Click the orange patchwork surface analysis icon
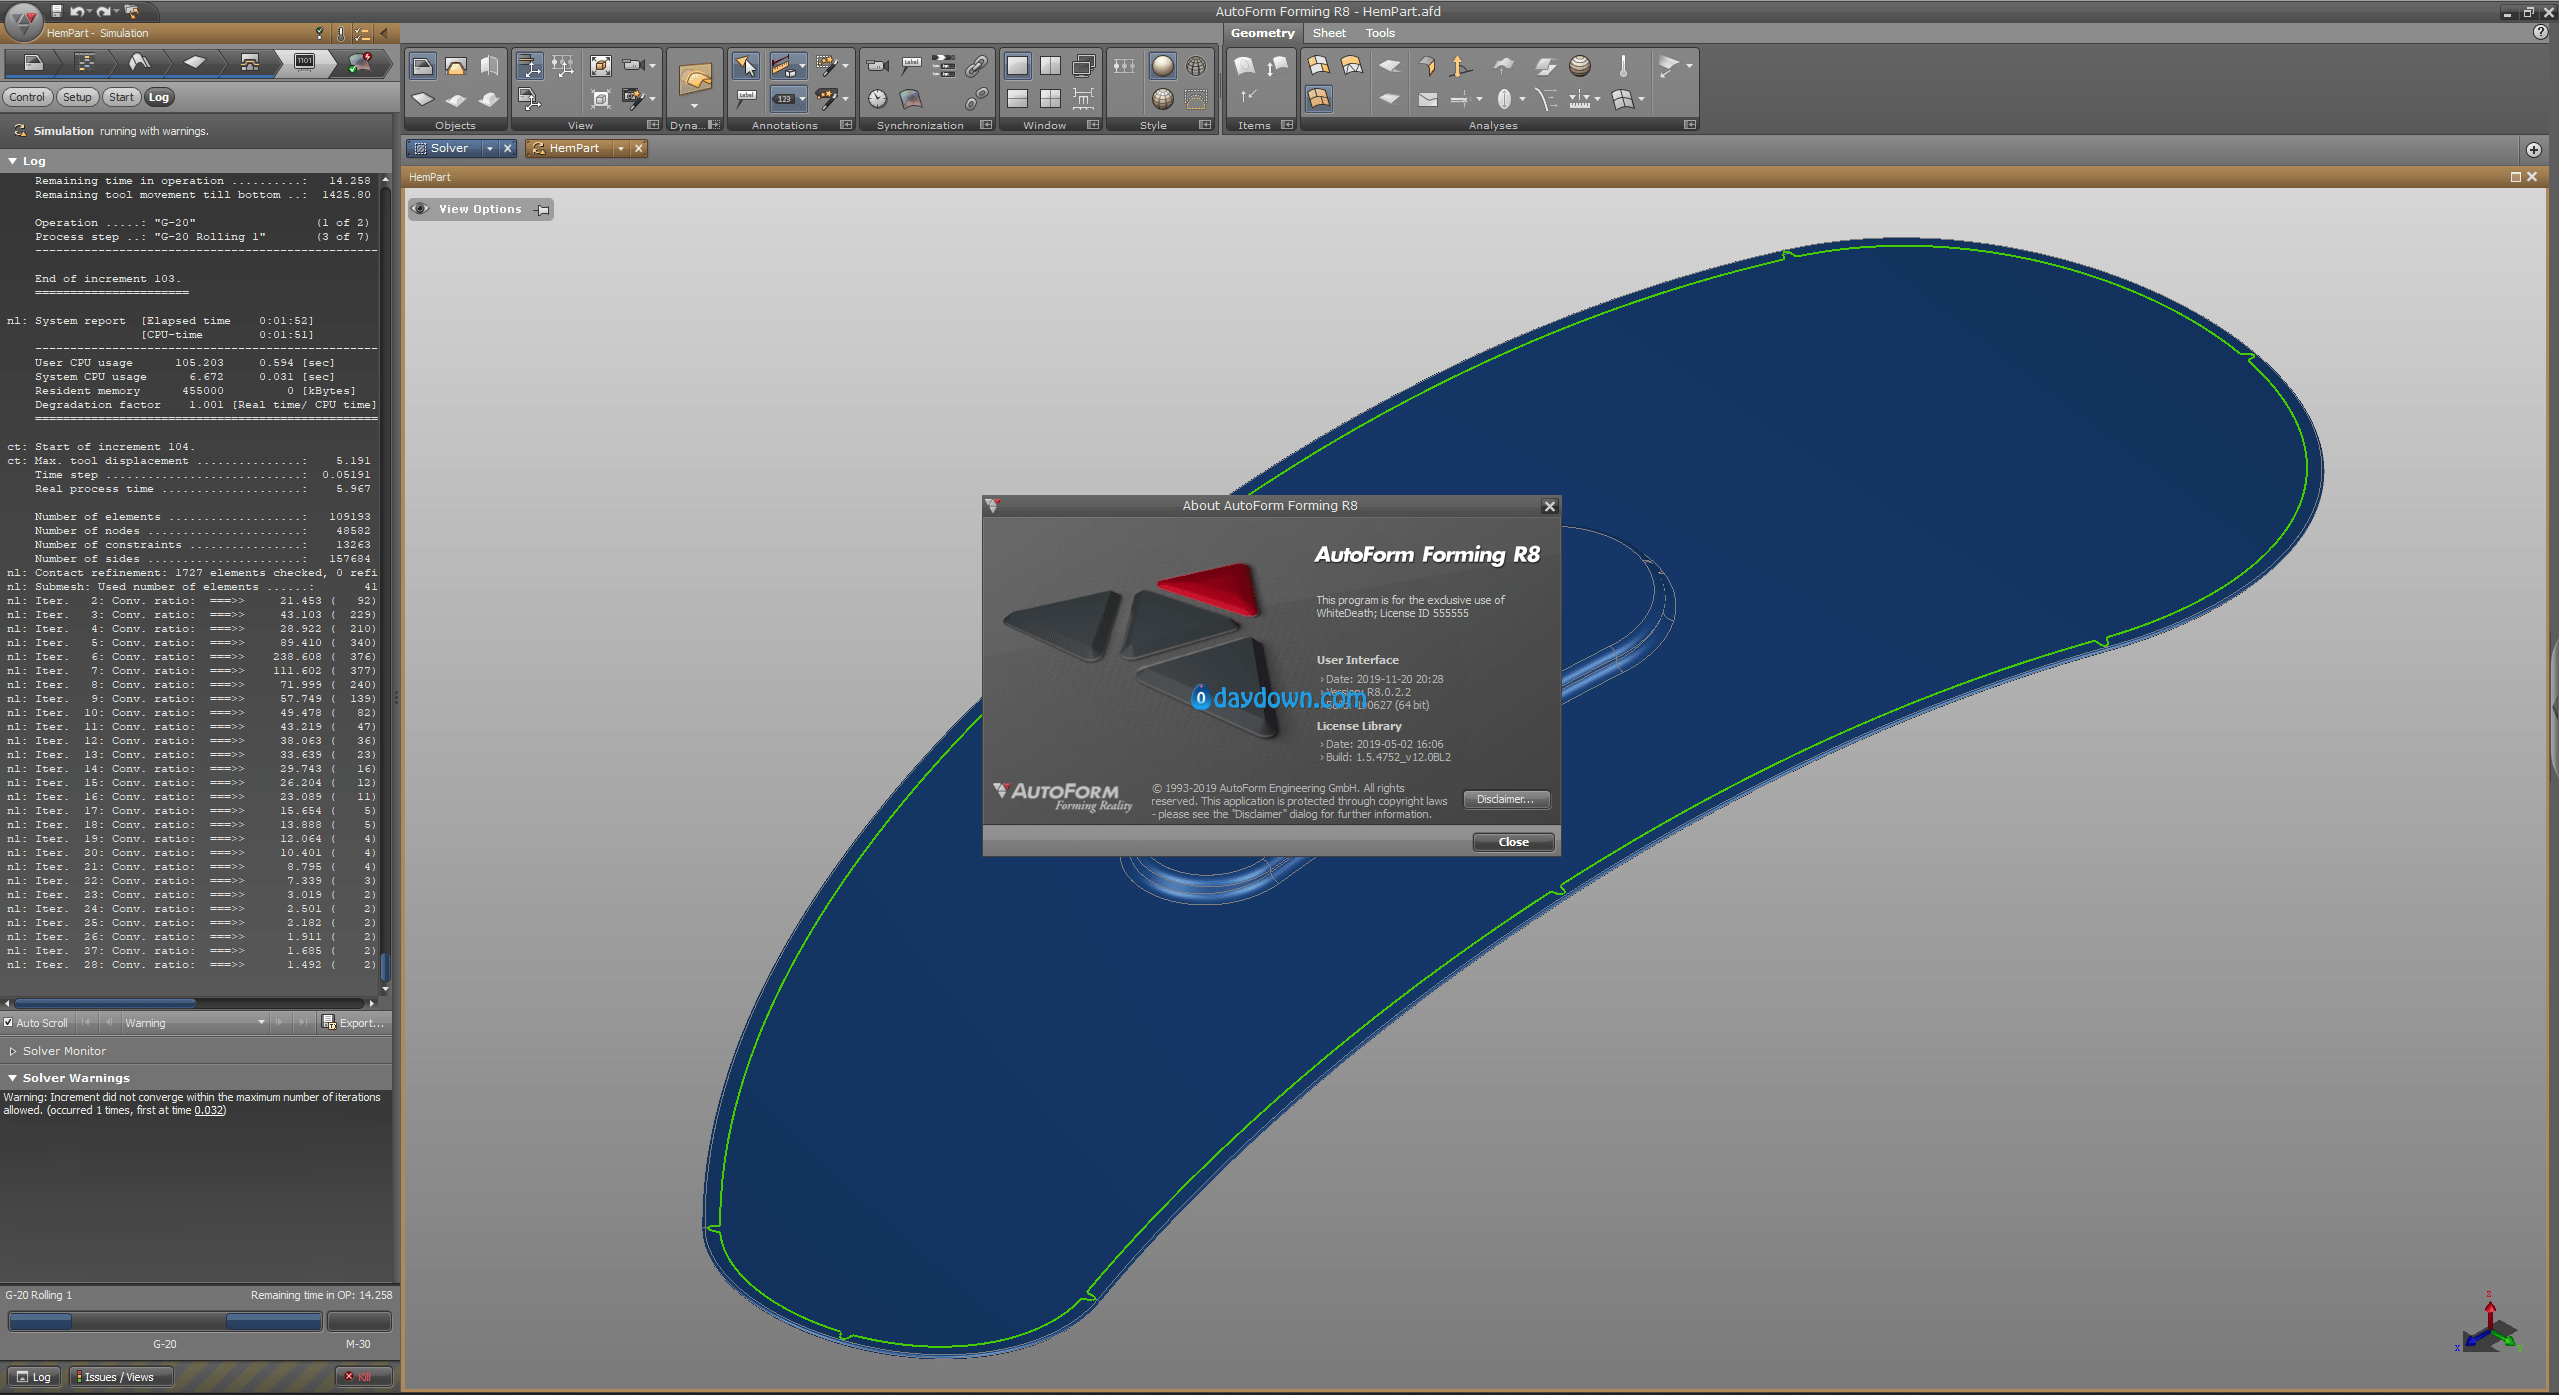 [x=1318, y=66]
